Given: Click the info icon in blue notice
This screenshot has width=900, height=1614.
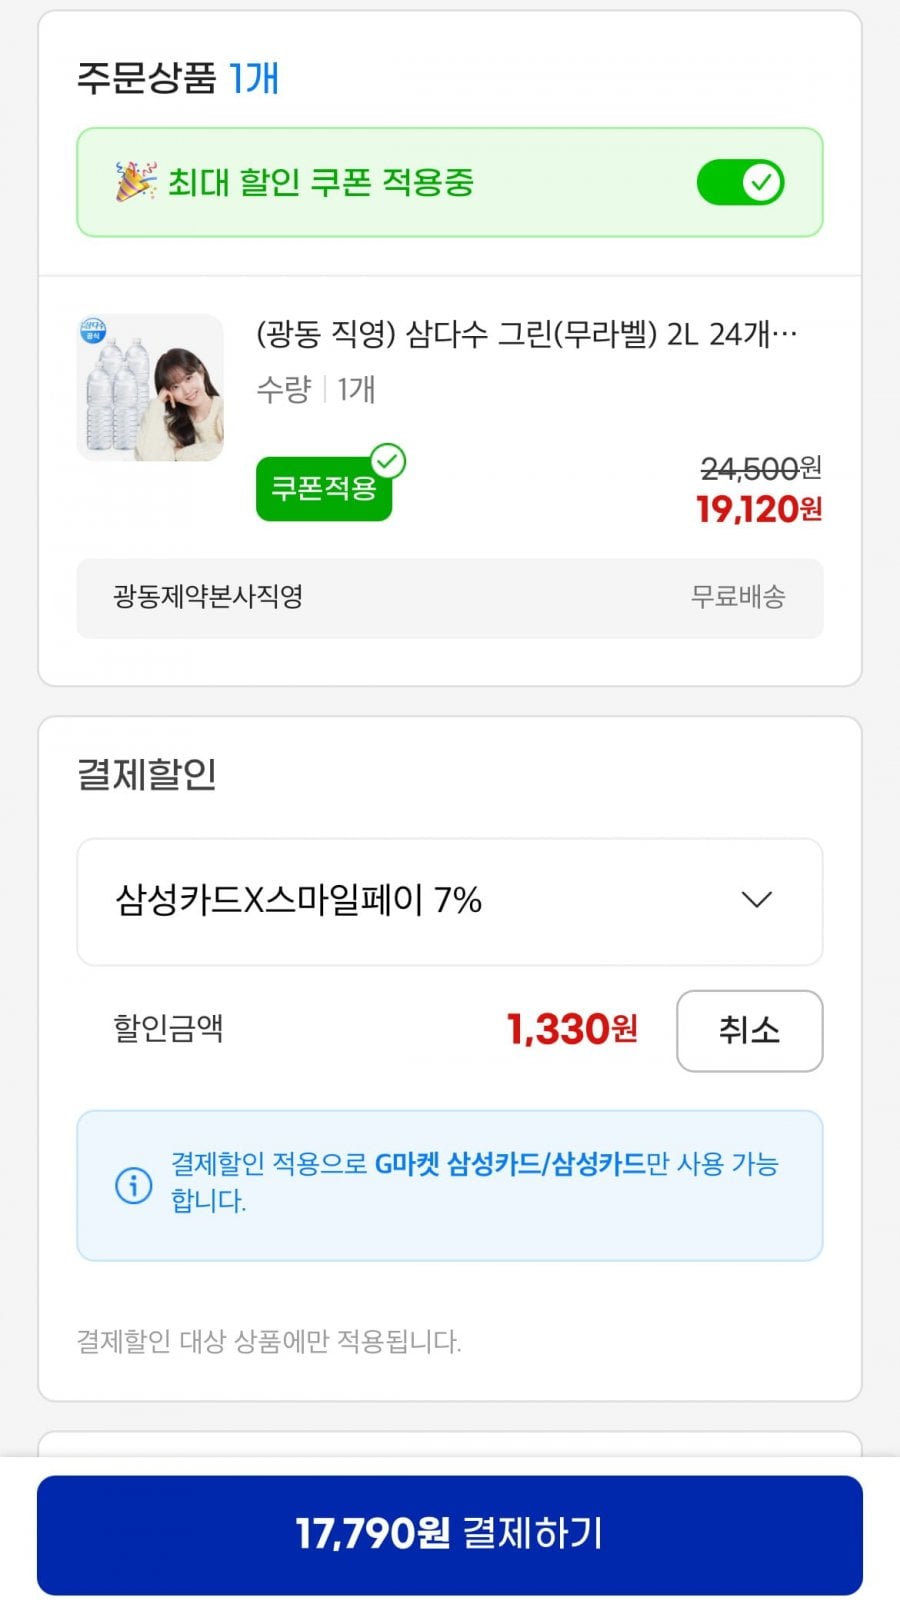Looking at the screenshot, I should 134,1186.
